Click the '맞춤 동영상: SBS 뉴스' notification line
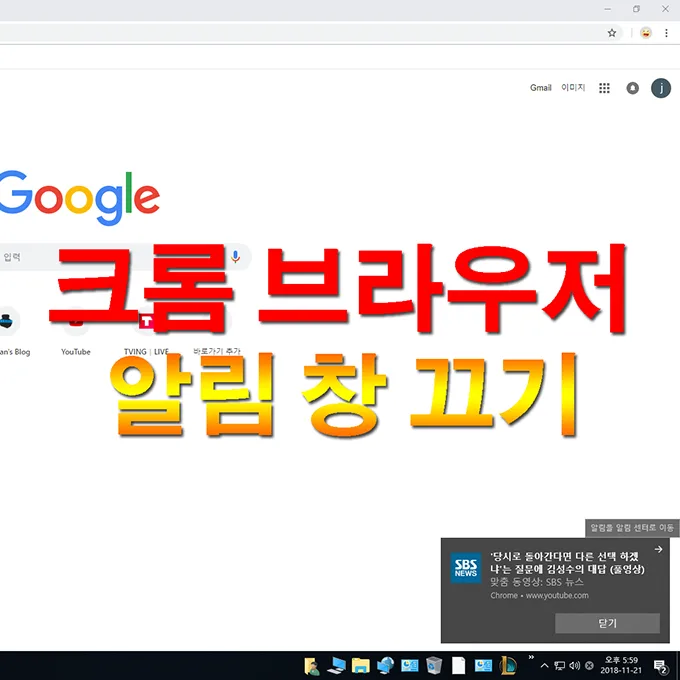The image size is (680, 680). (x=537, y=582)
